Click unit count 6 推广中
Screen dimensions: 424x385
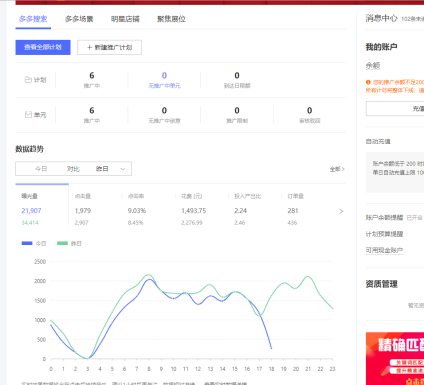point(92,115)
